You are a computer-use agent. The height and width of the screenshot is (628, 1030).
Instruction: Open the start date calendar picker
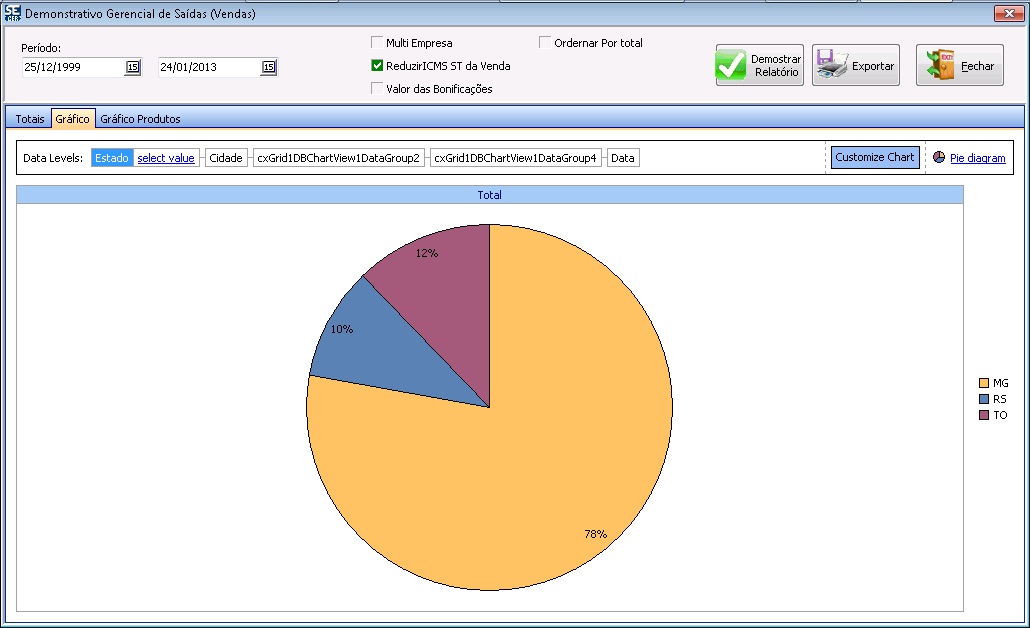click(132, 67)
